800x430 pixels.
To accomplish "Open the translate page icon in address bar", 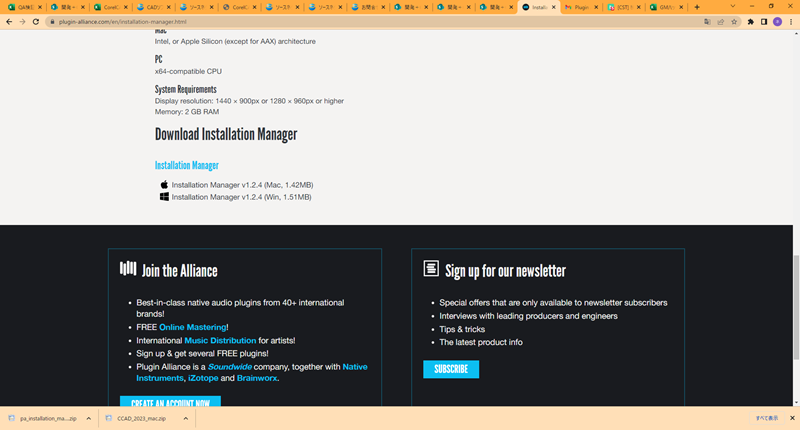I will [707, 22].
